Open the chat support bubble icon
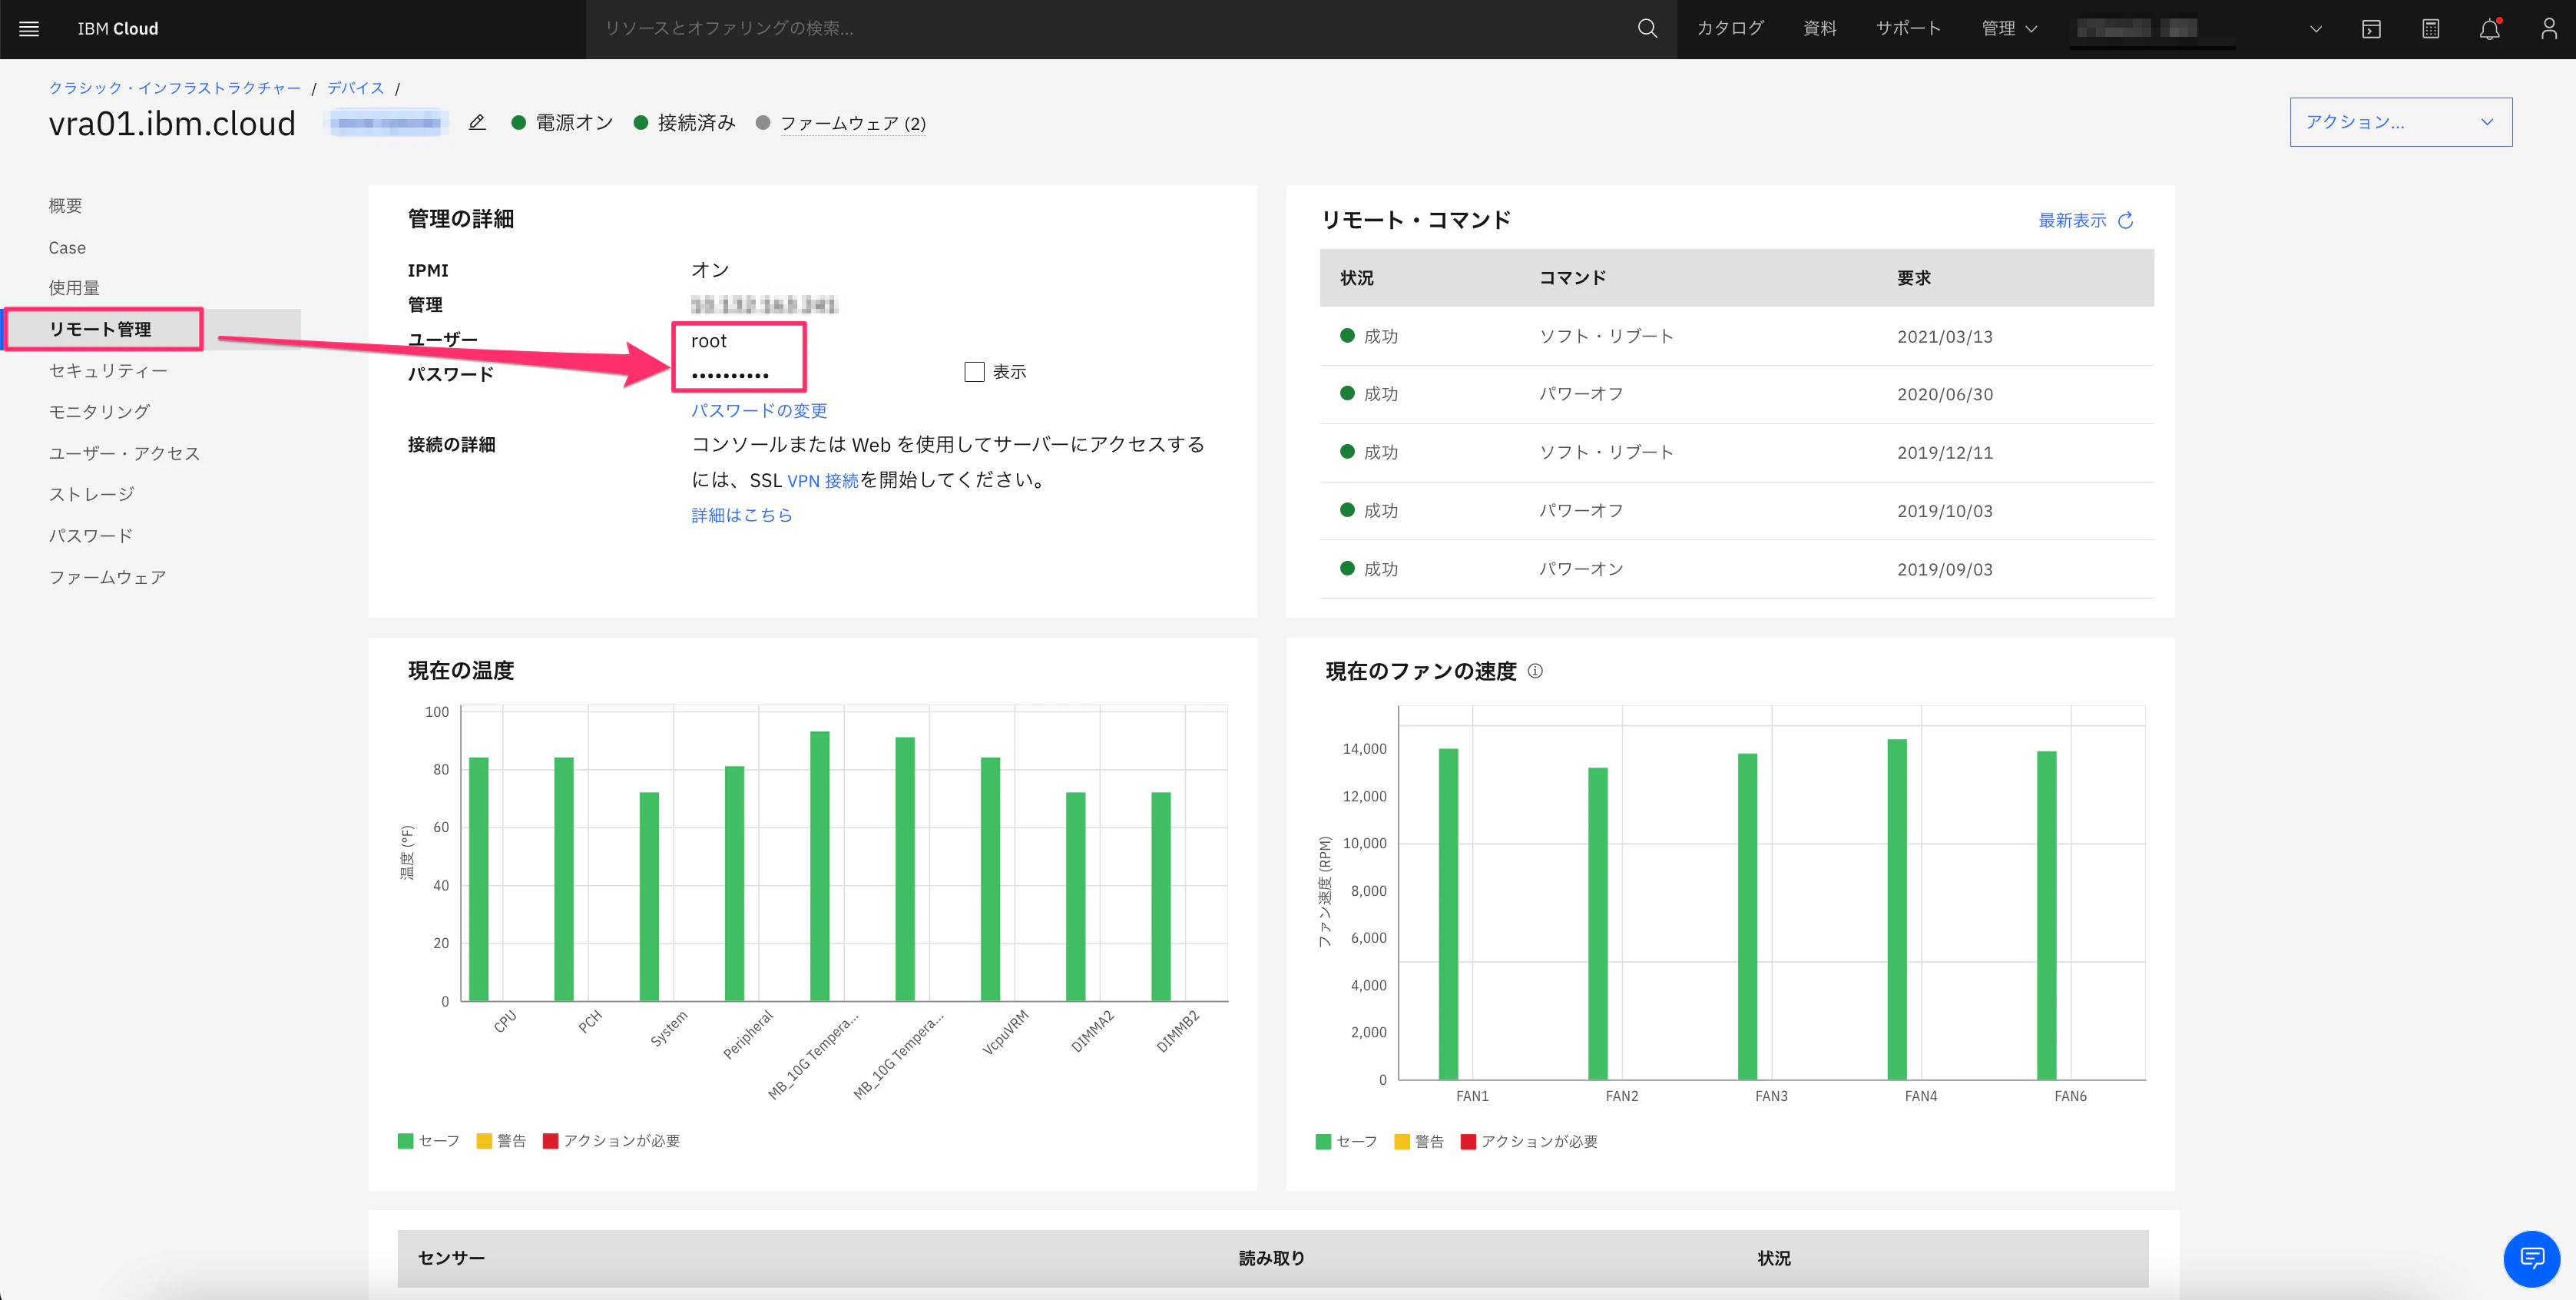 point(2531,1258)
